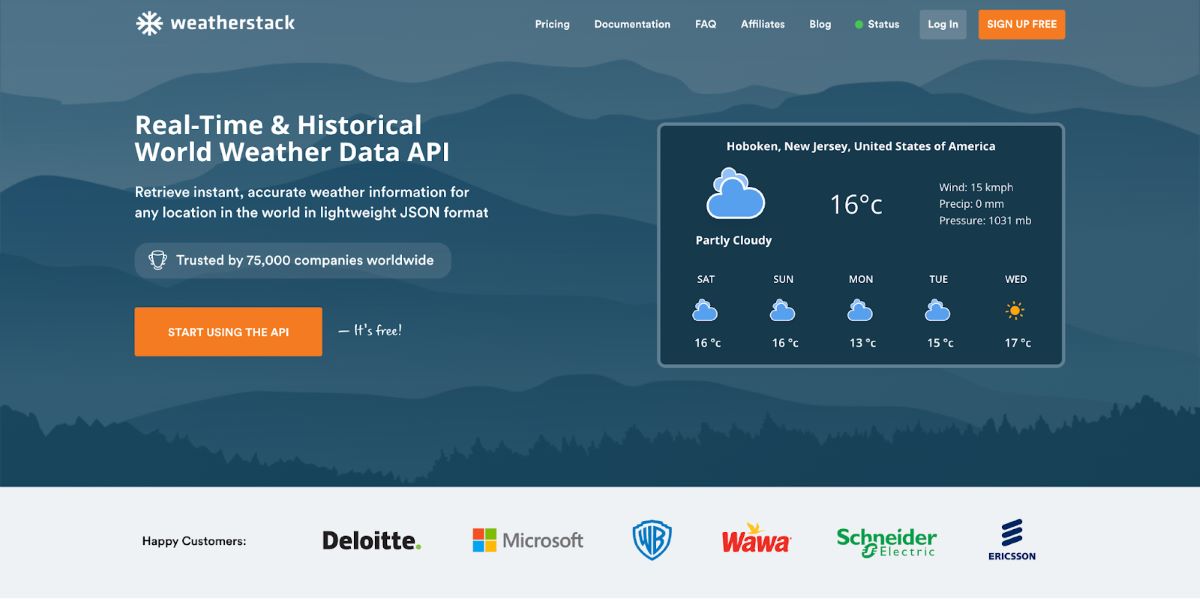Click the weatherstack snowflake logo
Screen dimensions: 1200x599
tap(148, 21)
